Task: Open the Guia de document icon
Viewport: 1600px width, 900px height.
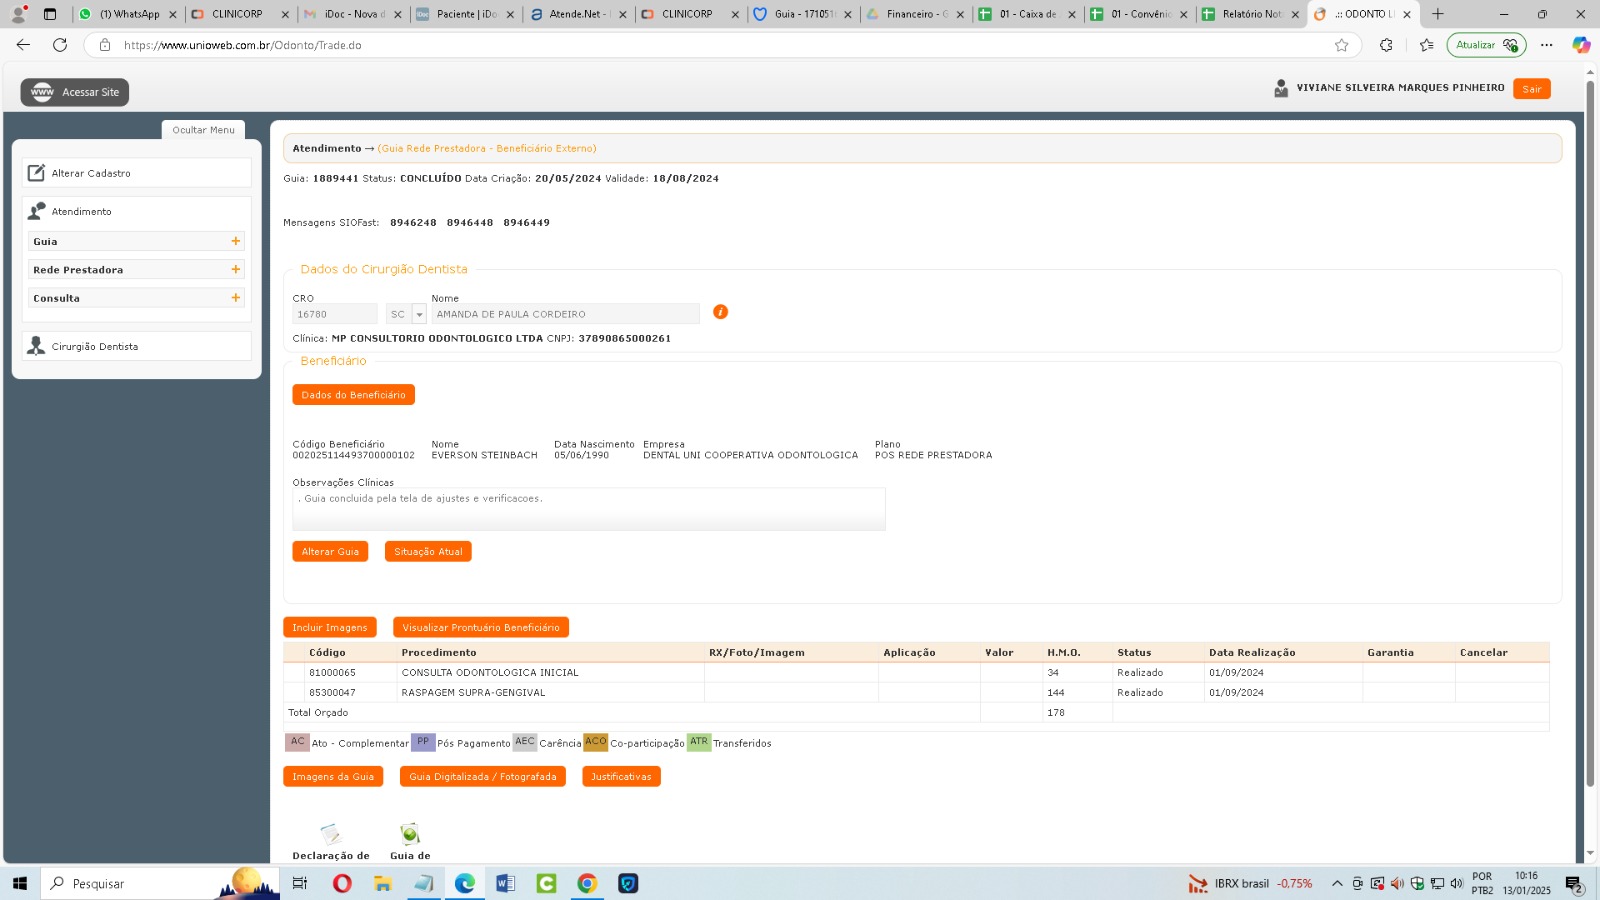Action: pyautogui.click(x=410, y=834)
